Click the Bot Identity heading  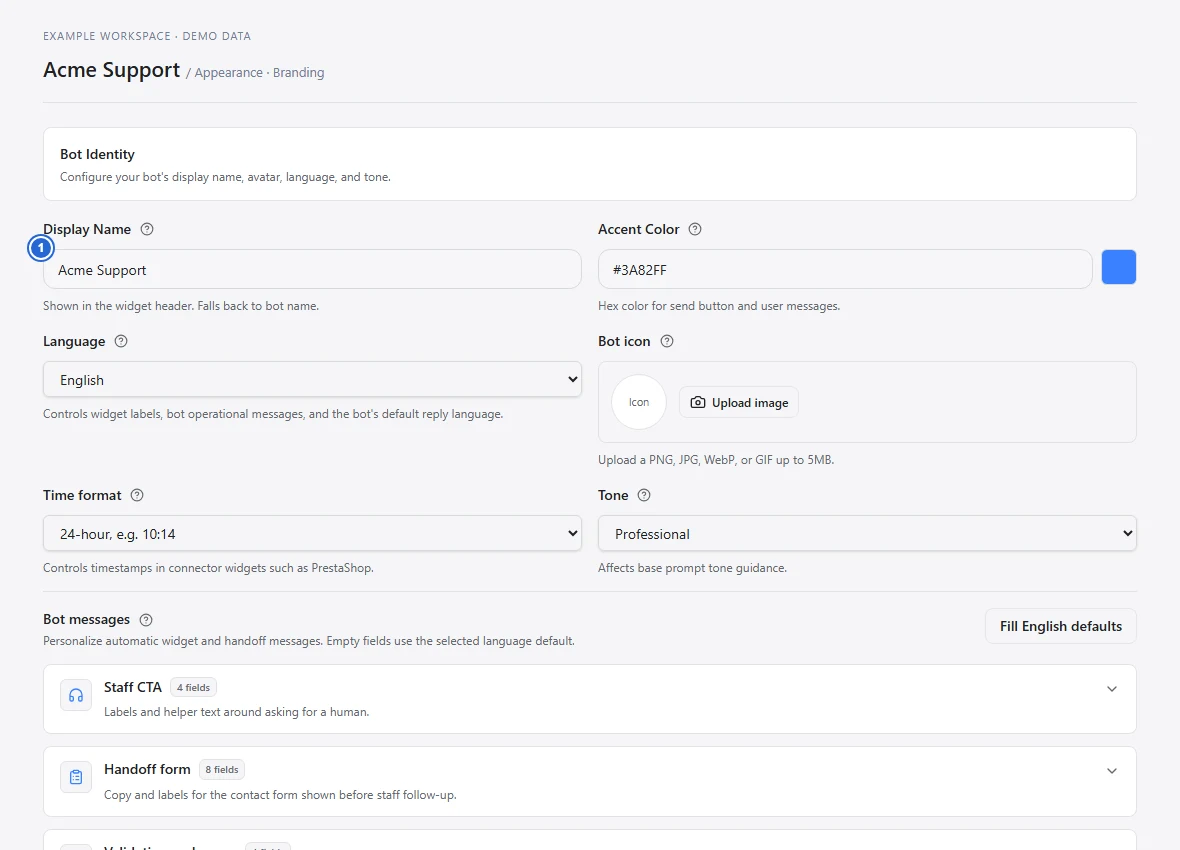click(x=97, y=154)
